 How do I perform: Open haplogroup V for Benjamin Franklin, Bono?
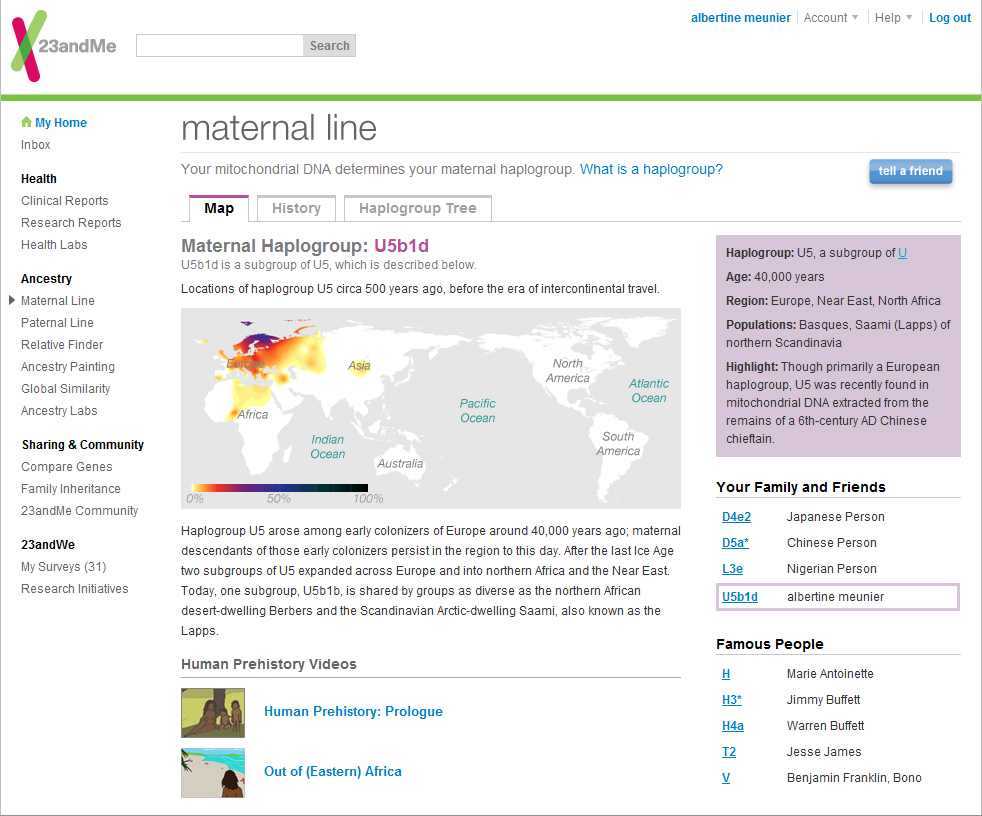[x=726, y=778]
